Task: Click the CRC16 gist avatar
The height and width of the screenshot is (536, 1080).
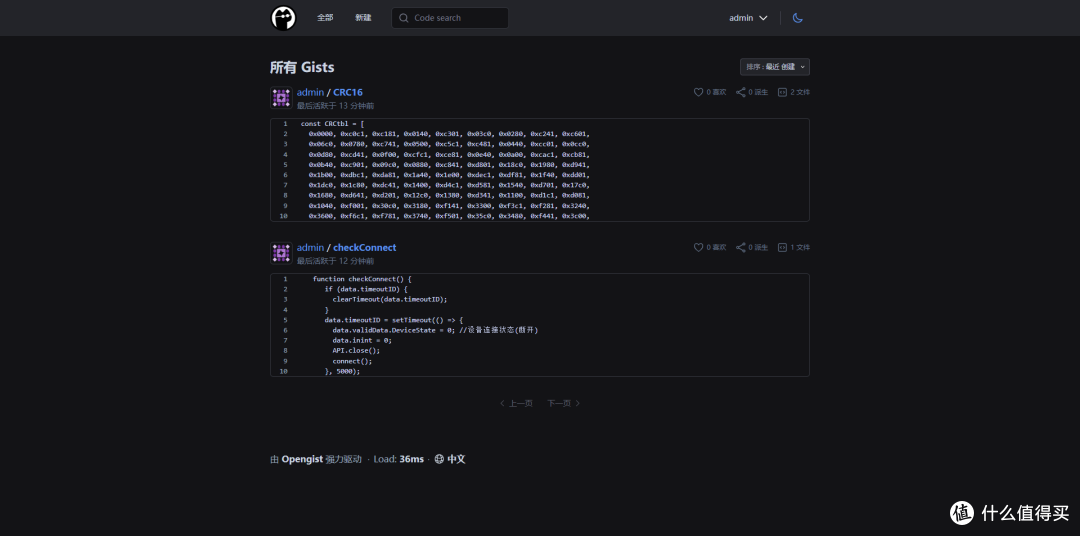Action: [281, 98]
